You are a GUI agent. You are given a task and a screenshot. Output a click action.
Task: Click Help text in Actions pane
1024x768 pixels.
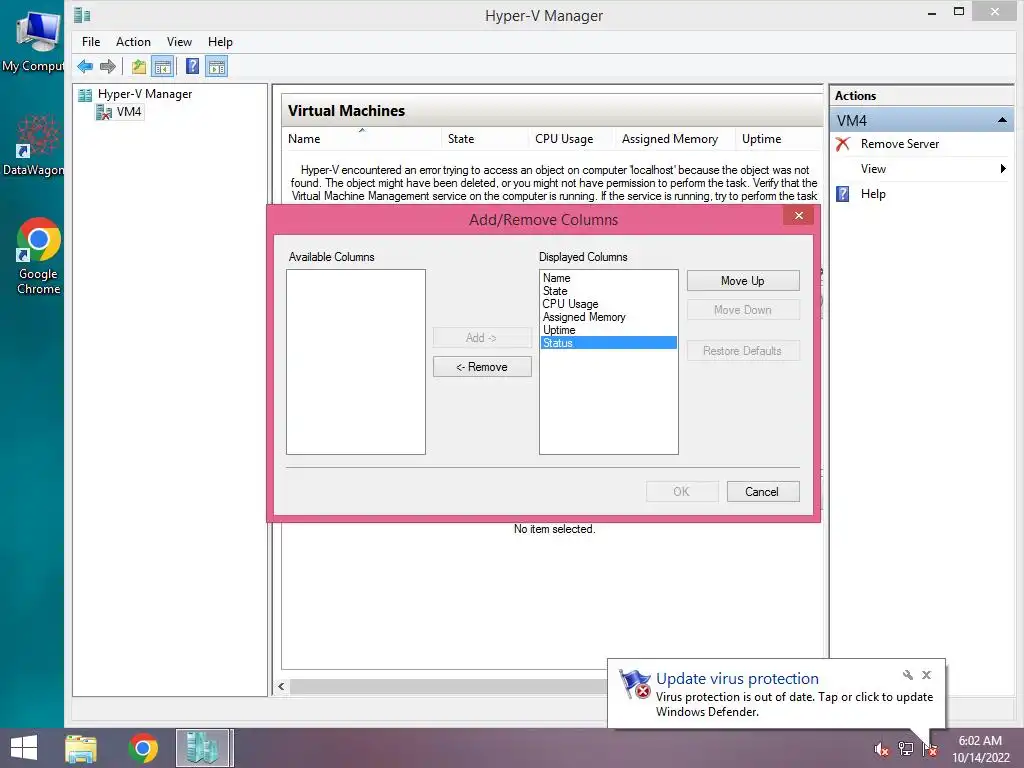pos(873,194)
